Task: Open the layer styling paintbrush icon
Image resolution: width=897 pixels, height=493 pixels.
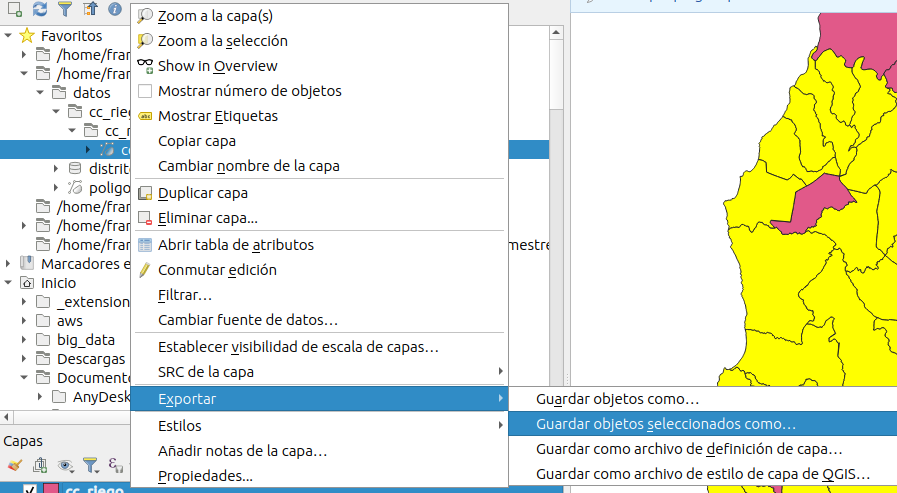Action: tap(14, 465)
